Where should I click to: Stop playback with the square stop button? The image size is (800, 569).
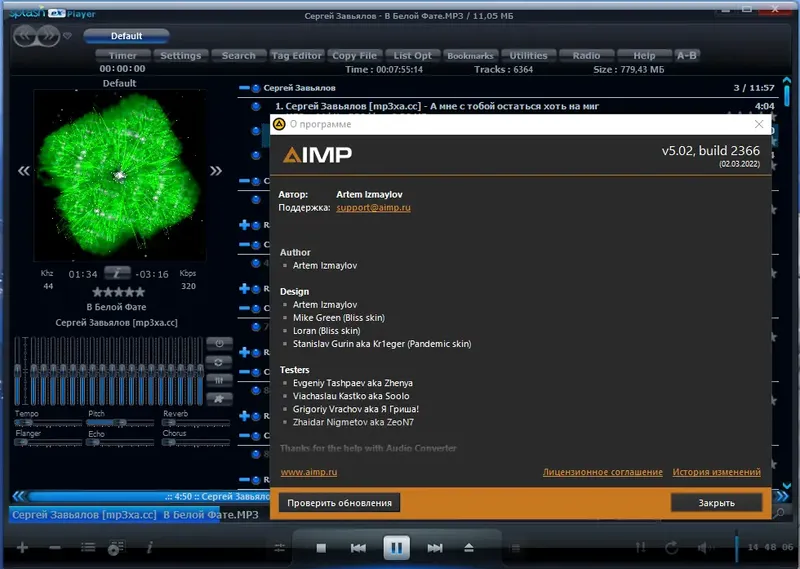(x=321, y=548)
